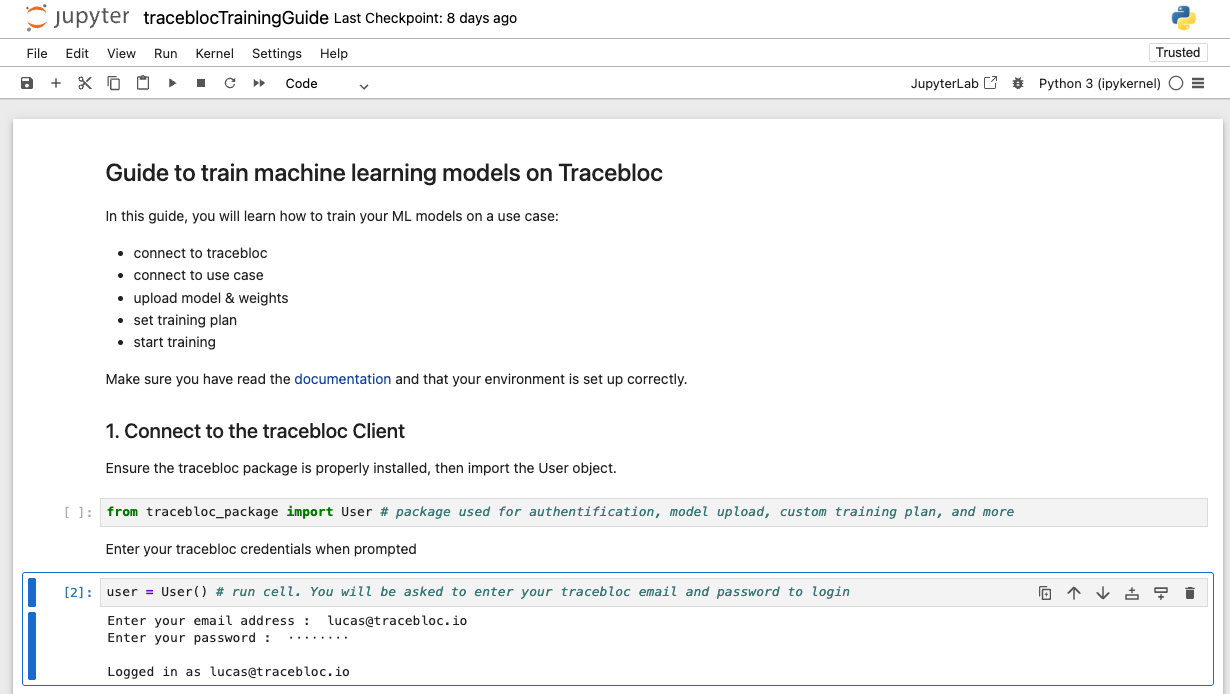Run the selected cell with play icon

[172, 84]
